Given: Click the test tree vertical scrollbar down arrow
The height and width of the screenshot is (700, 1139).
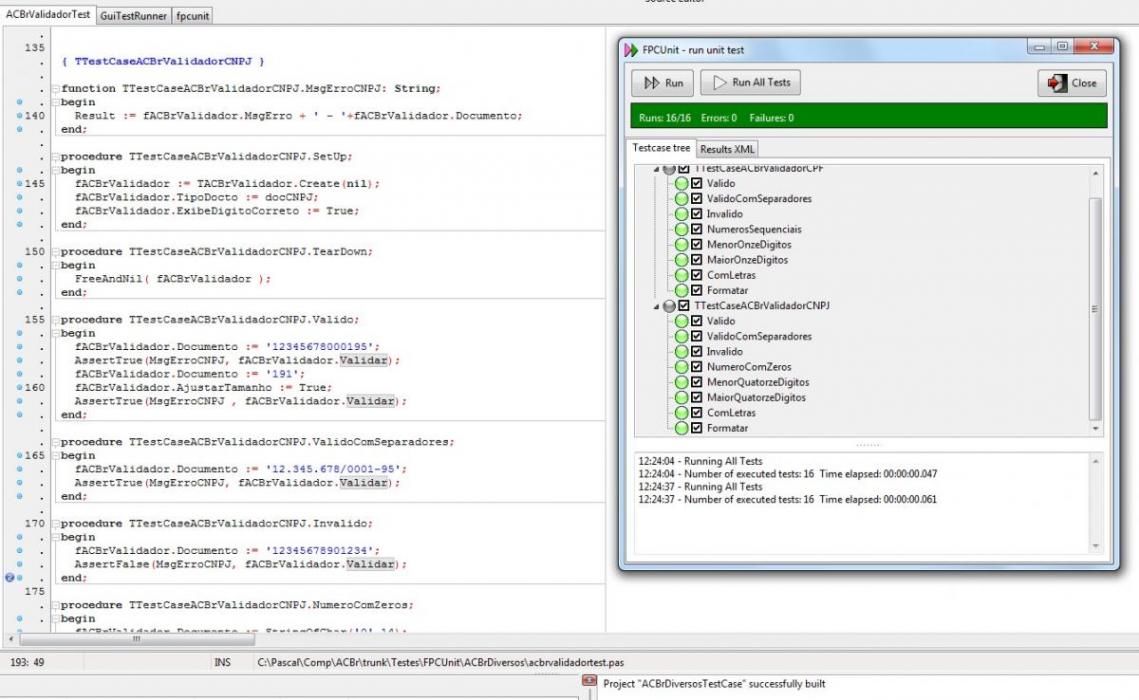Looking at the screenshot, I should click(1095, 429).
